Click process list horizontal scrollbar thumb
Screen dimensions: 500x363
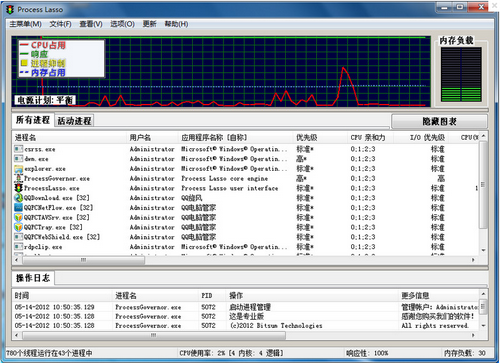(x=83, y=260)
